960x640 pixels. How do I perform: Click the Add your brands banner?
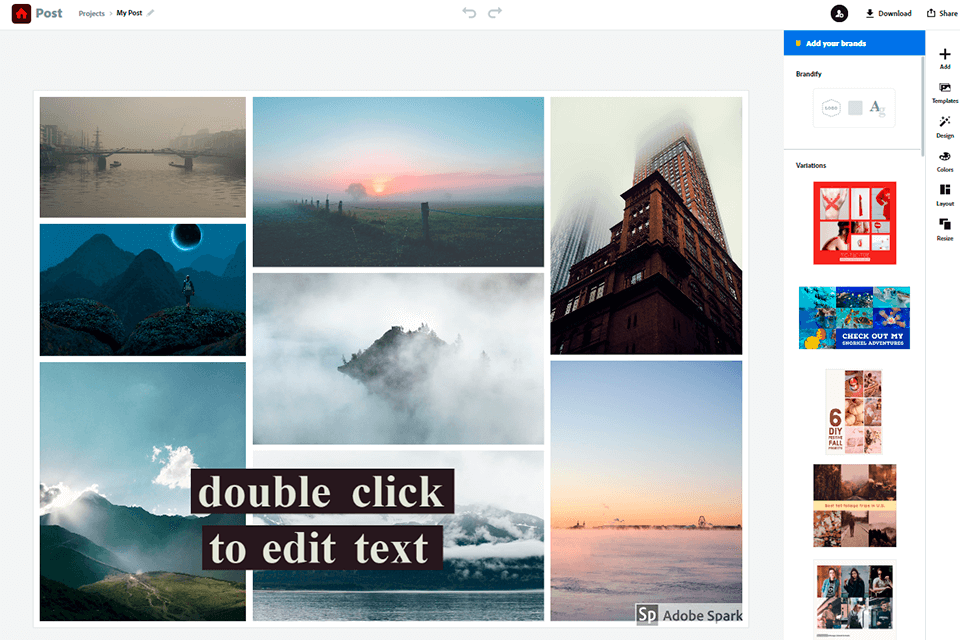point(854,43)
